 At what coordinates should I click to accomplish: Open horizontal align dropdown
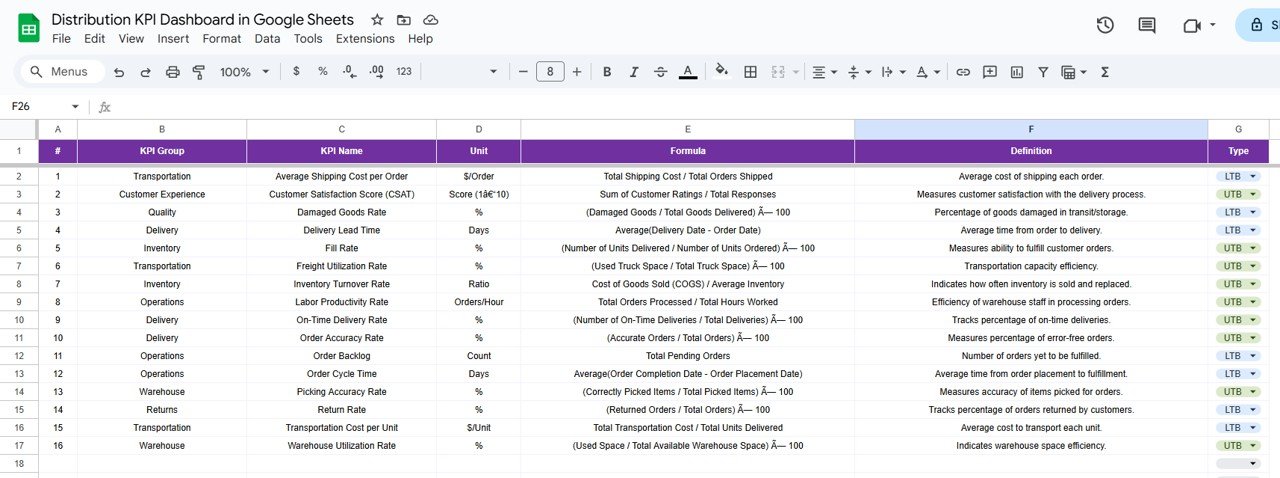tap(825, 72)
